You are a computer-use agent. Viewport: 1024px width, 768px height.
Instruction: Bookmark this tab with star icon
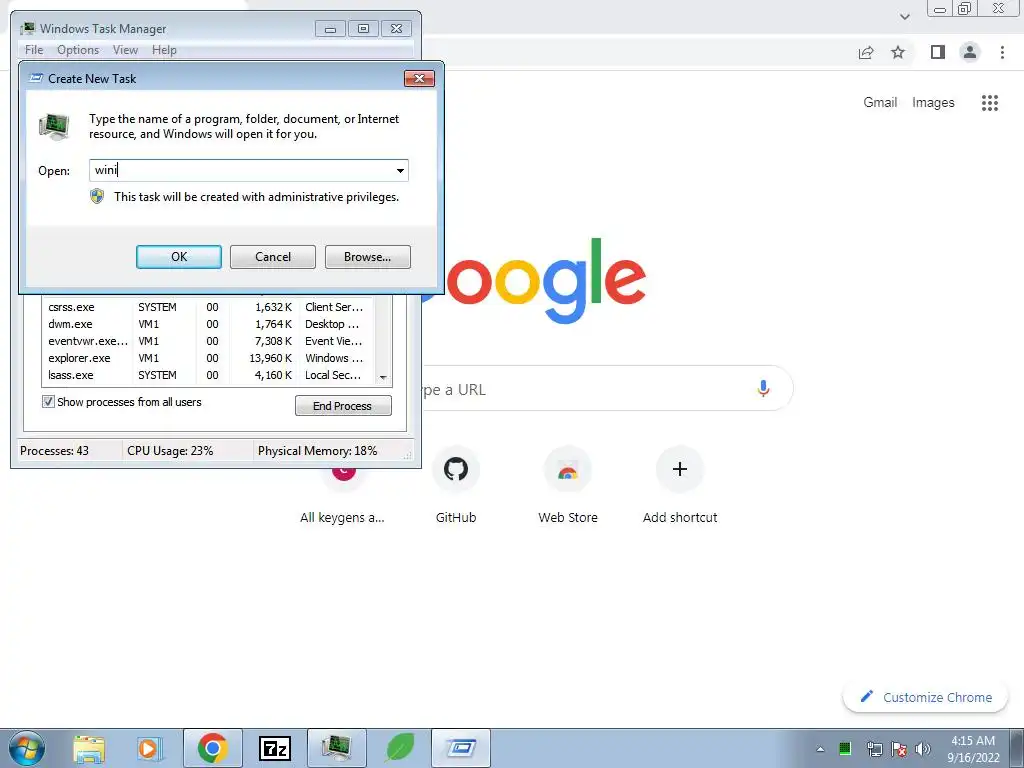(x=898, y=52)
